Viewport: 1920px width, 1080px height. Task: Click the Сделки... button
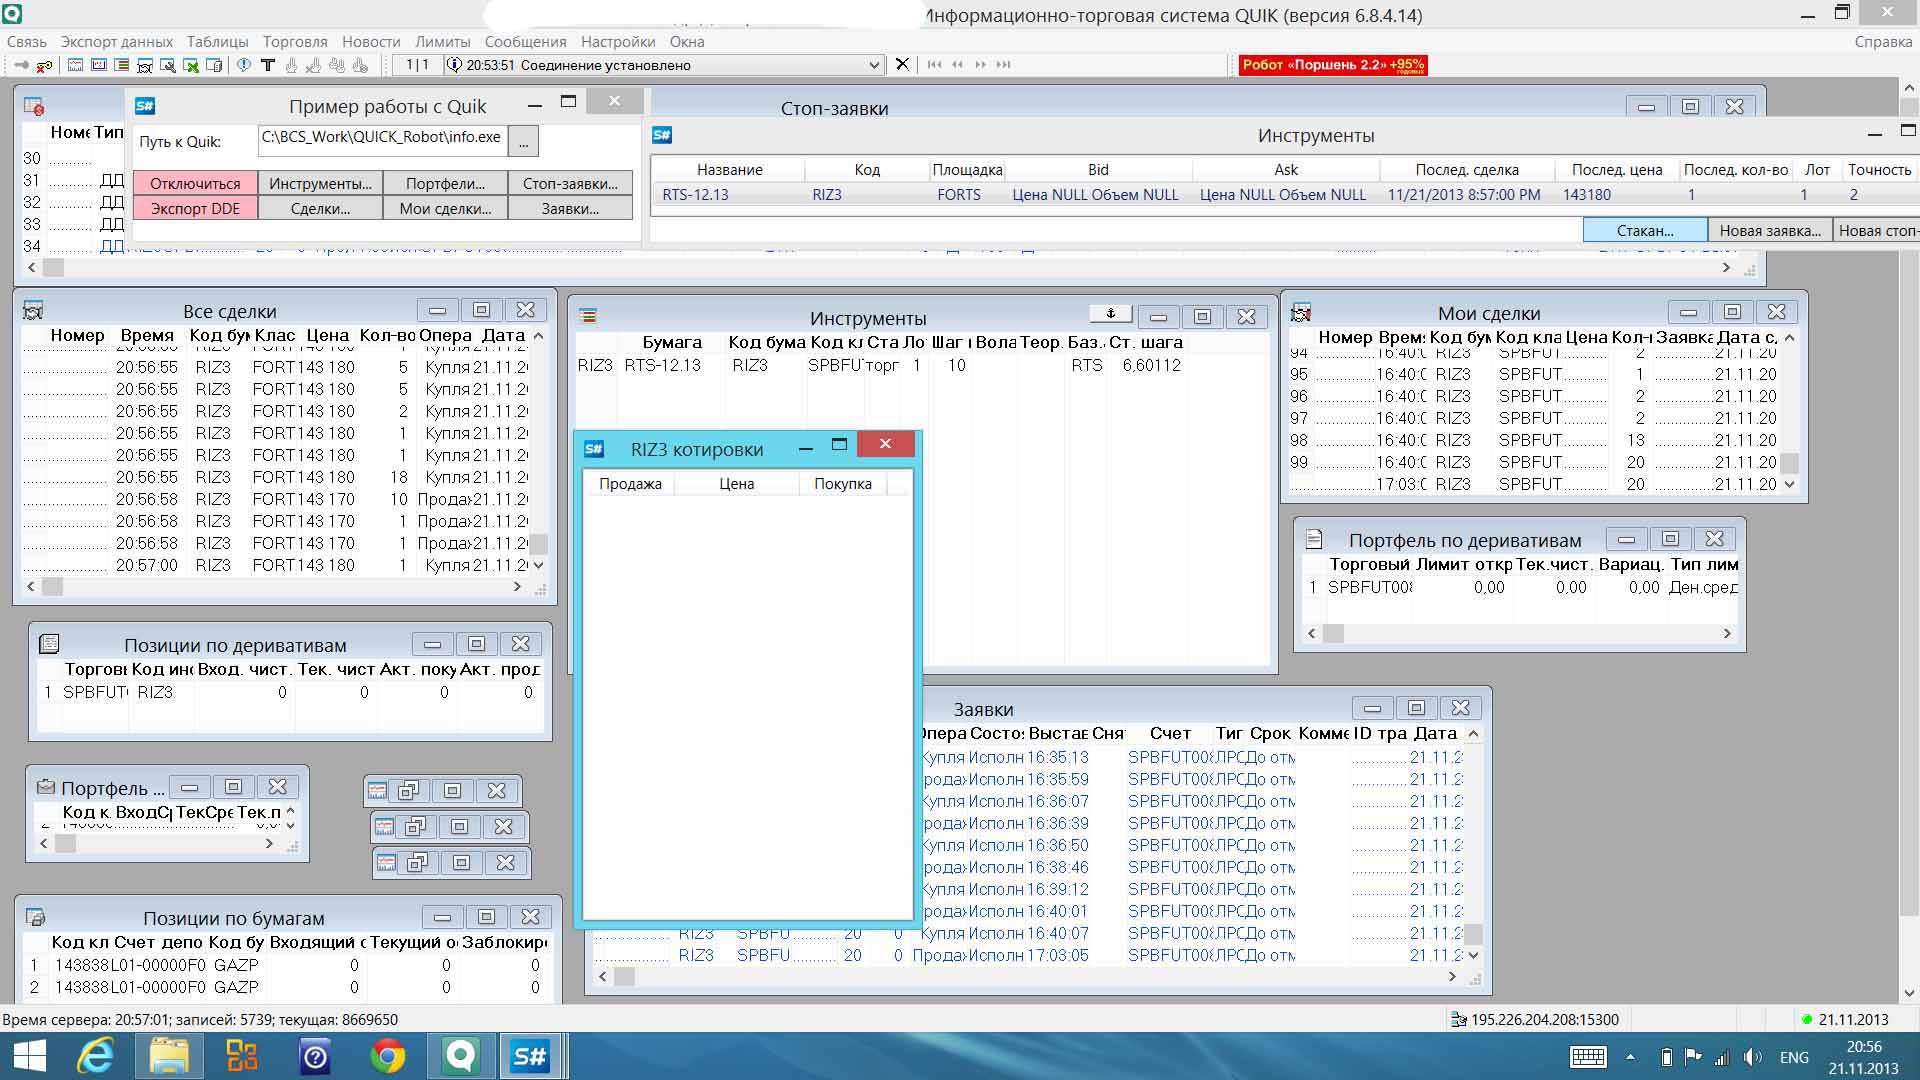pos(320,208)
